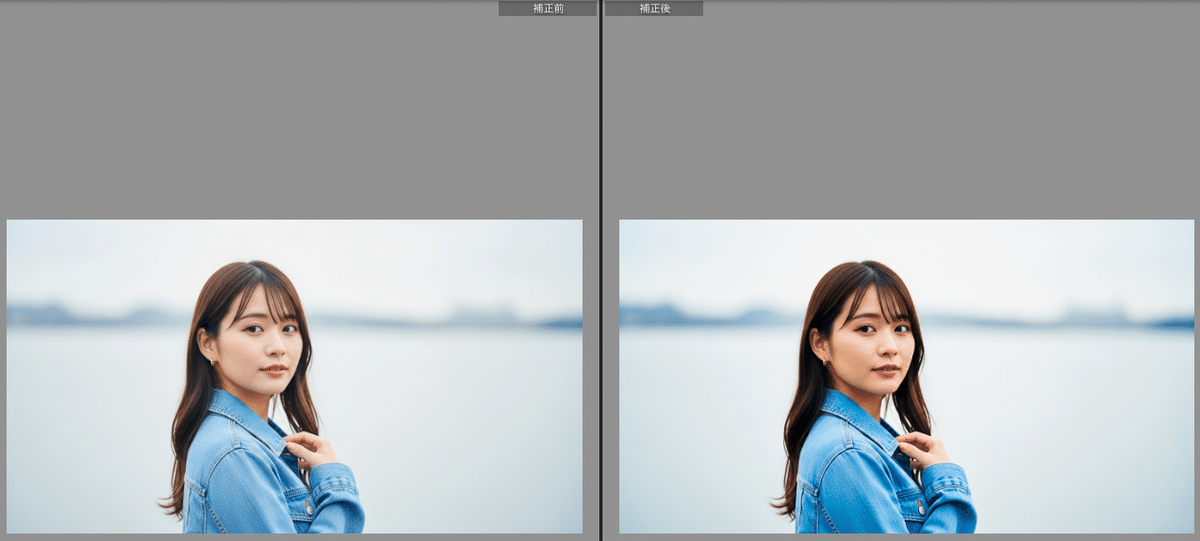Select the before preview photo on the left
Viewport: 1200px width, 541px height.
(294, 376)
